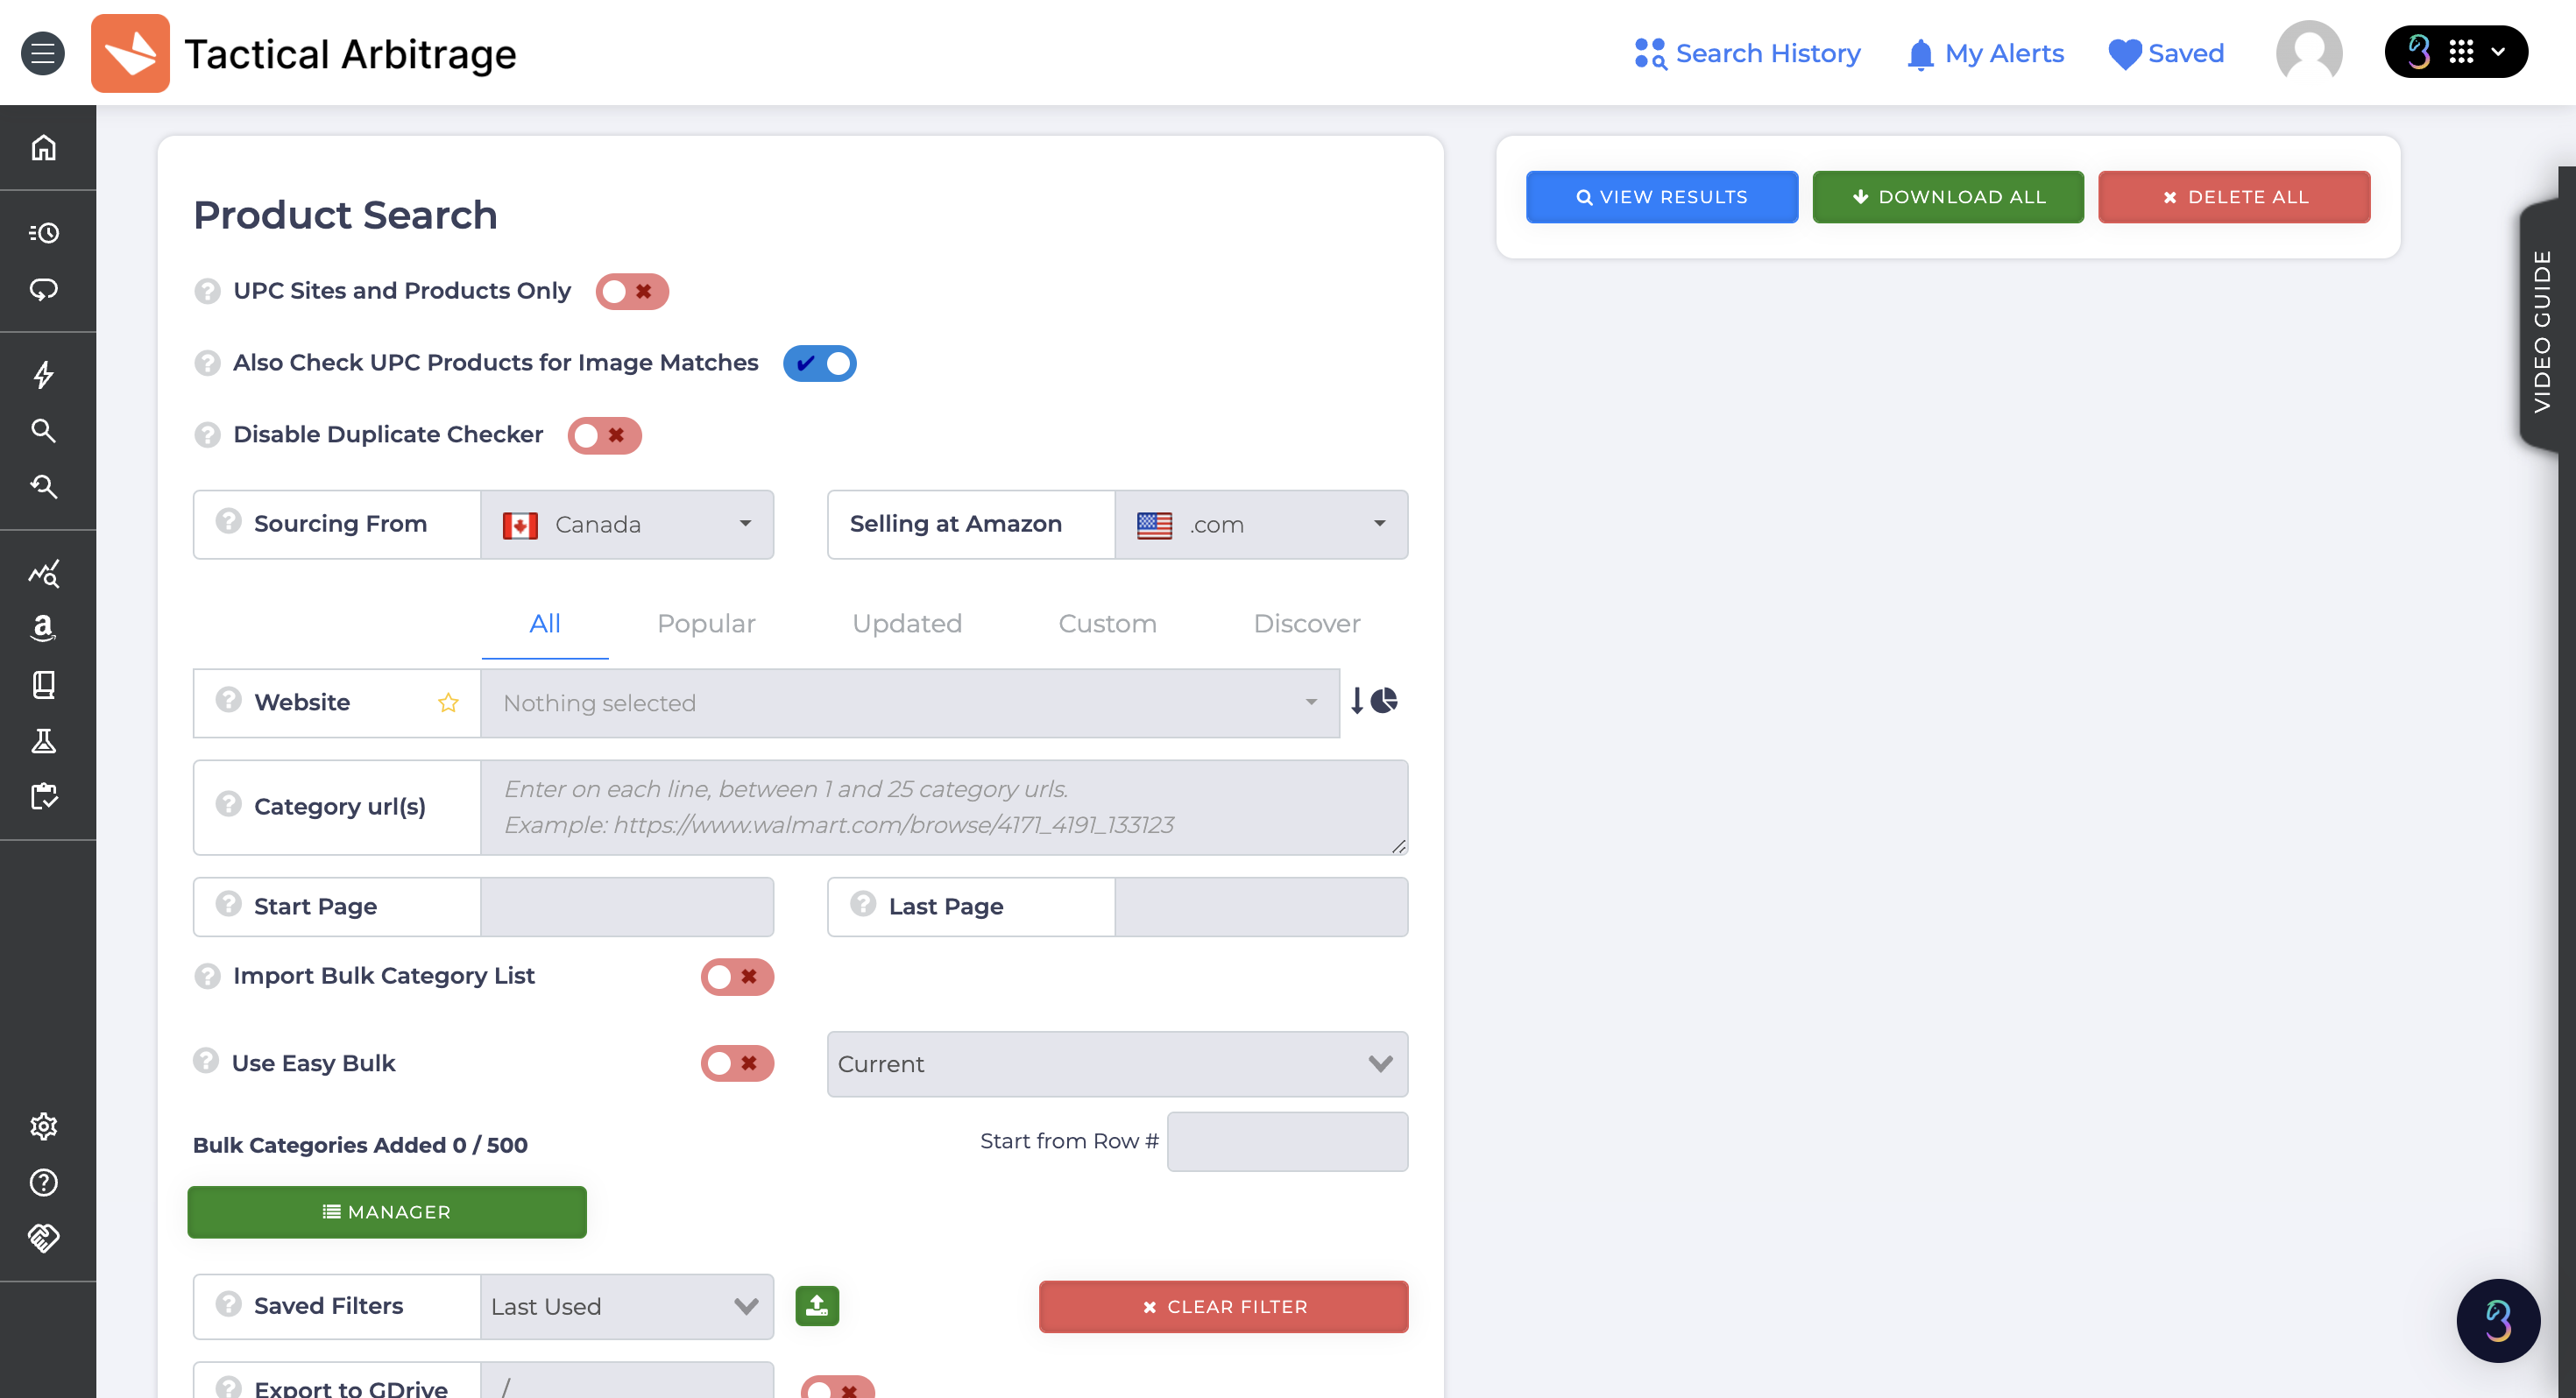Click help icon beside Sourcing From
The image size is (2576, 1398).
(x=228, y=521)
